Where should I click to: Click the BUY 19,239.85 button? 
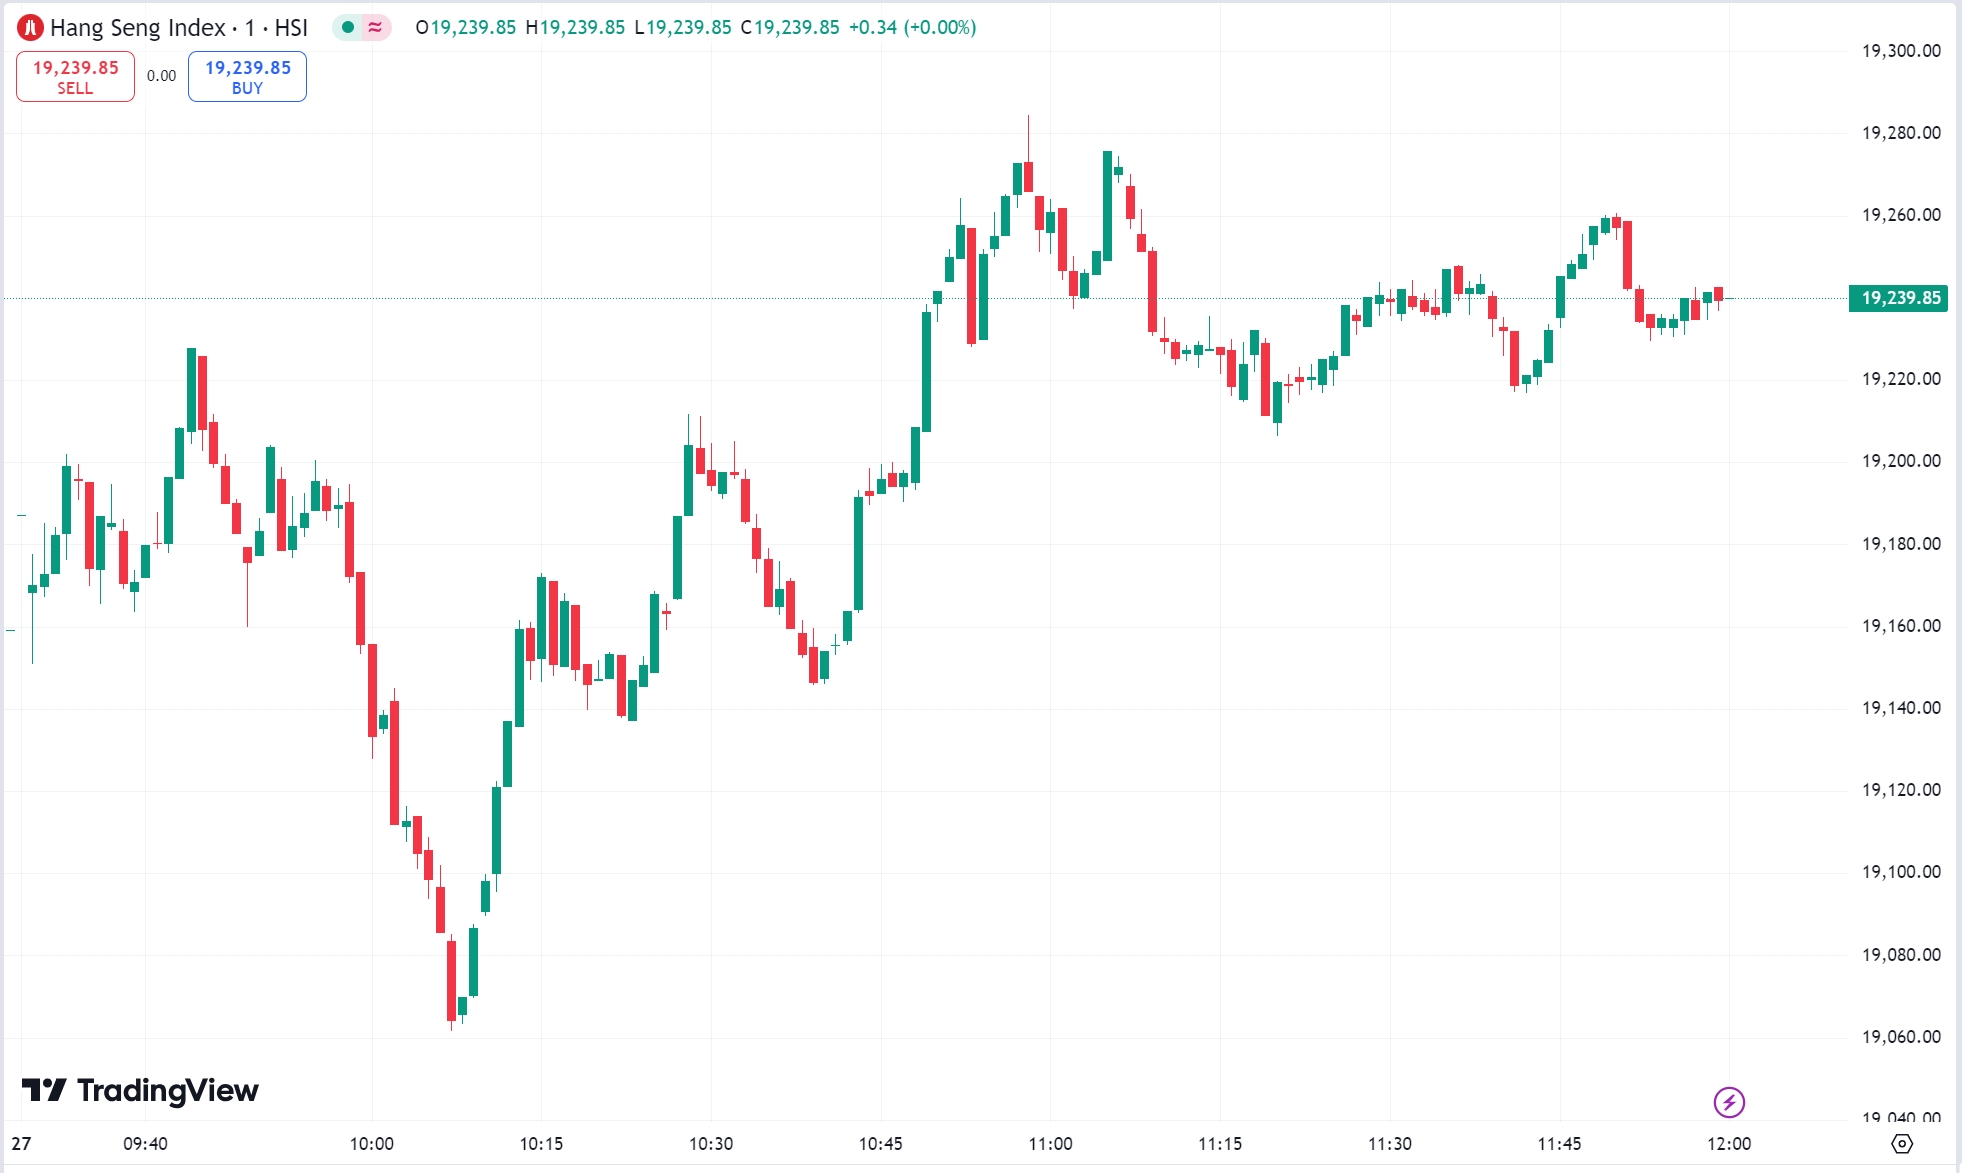coord(247,77)
